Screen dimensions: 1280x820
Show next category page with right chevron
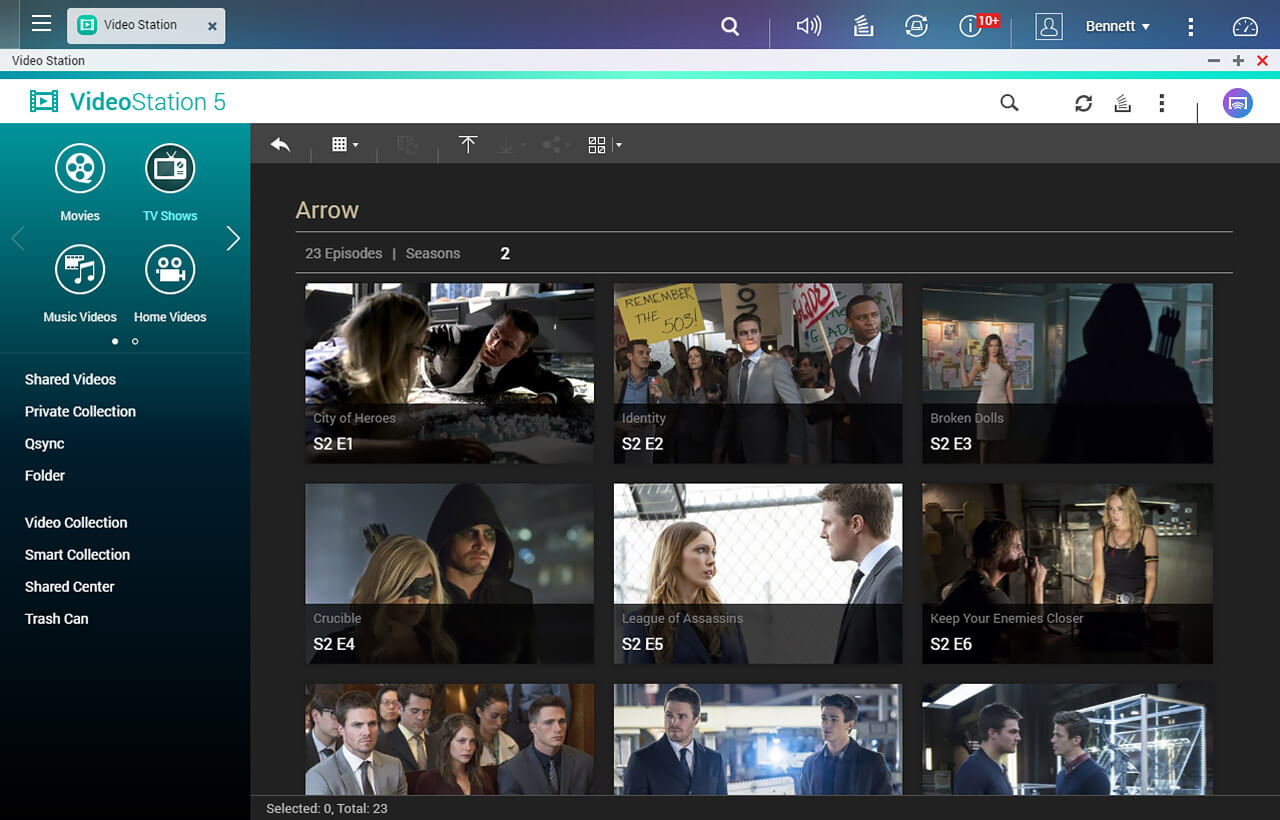tap(233, 238)
